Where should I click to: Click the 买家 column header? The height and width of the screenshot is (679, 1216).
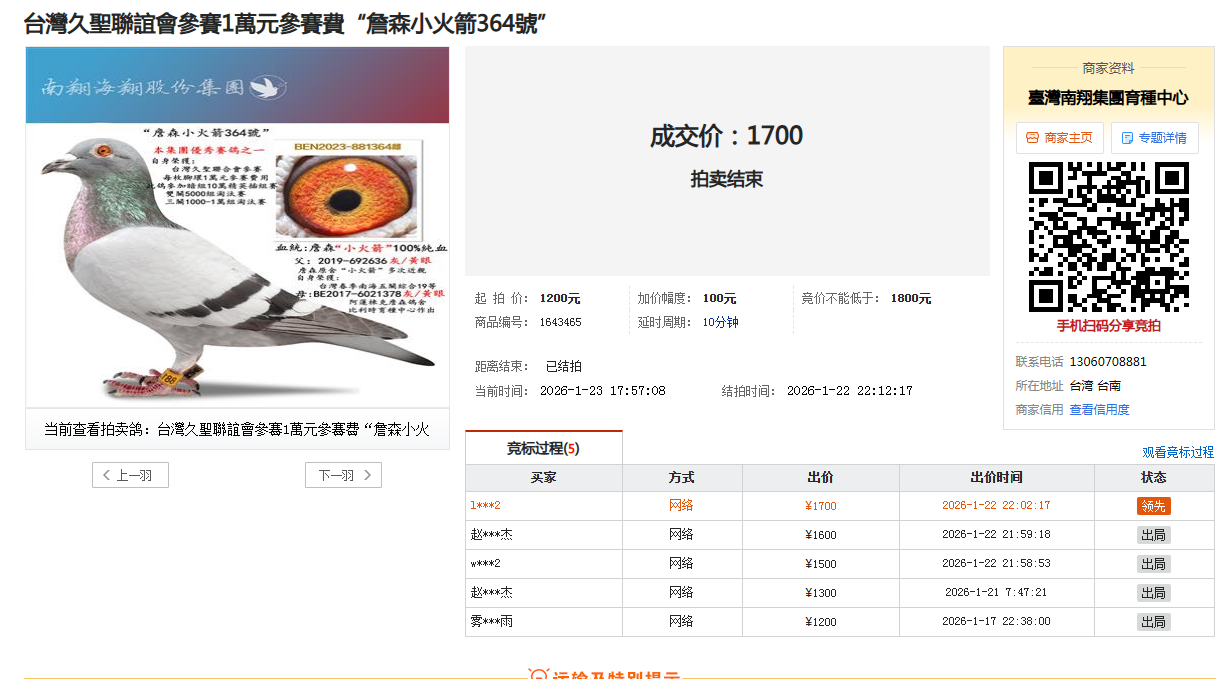click(543, 478)
